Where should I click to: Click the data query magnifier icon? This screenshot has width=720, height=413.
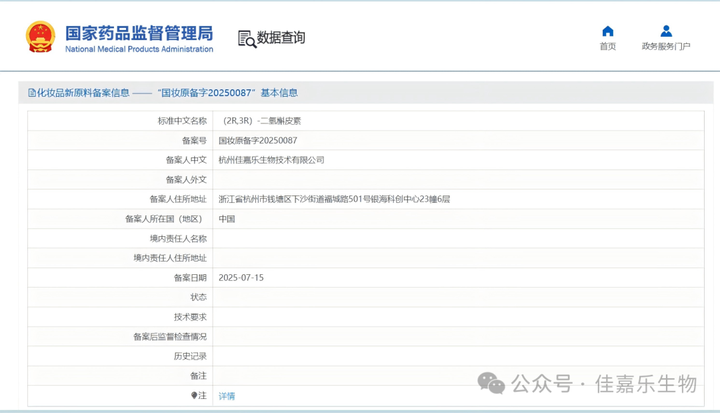pyautogui.click(x=247, y=39)
